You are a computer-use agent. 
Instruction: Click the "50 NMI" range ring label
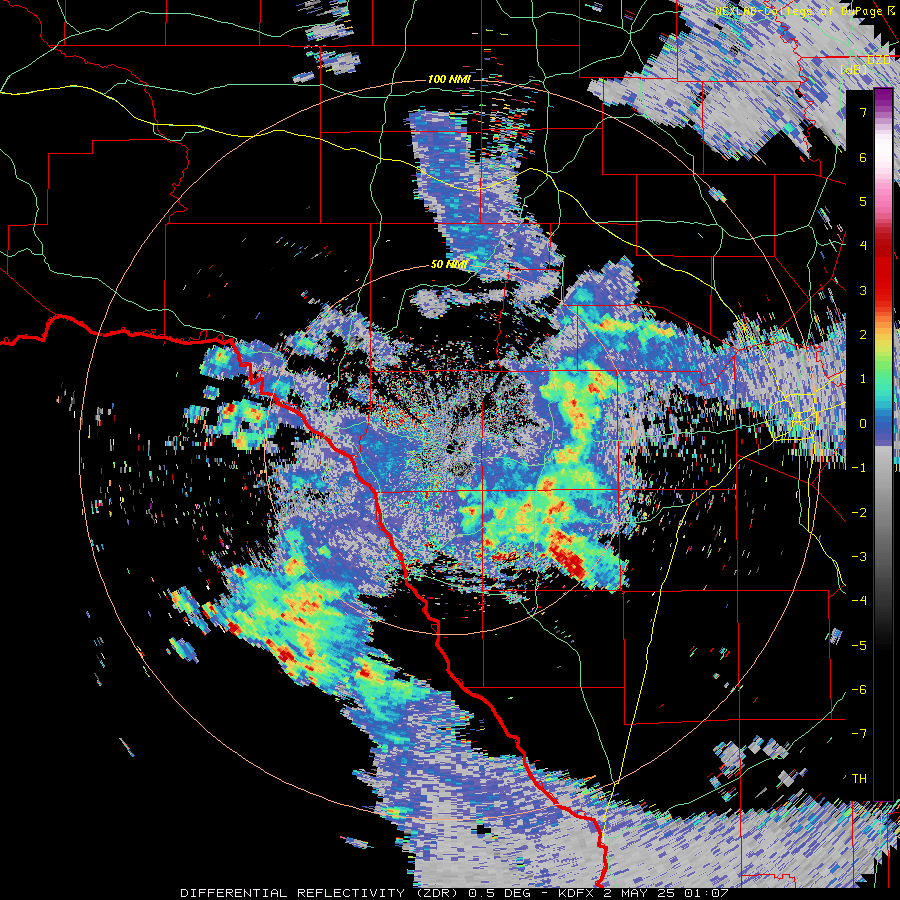[x=449, y=265]
